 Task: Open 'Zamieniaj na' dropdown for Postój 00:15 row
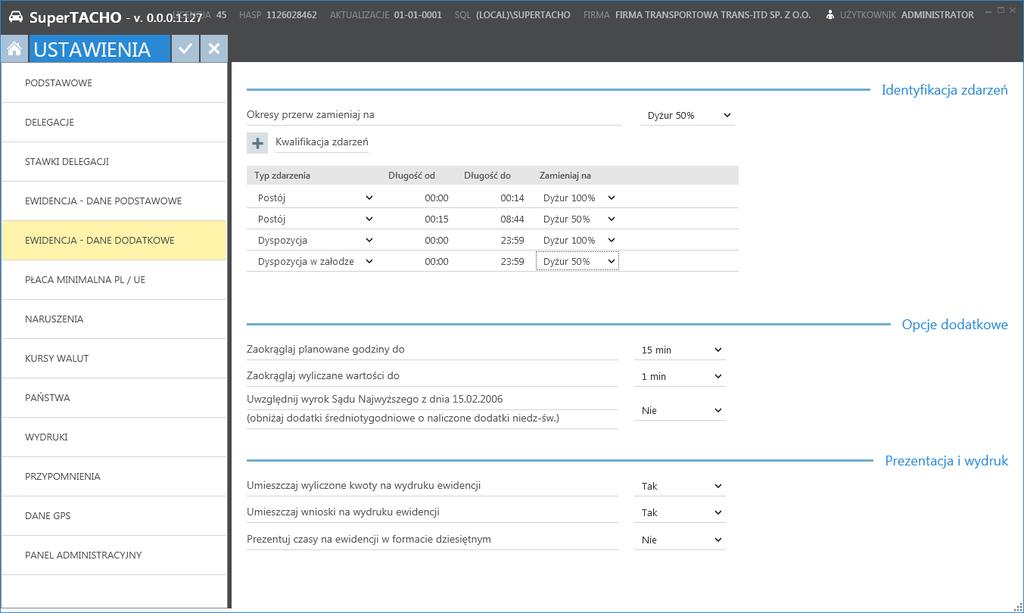point(577,219)
